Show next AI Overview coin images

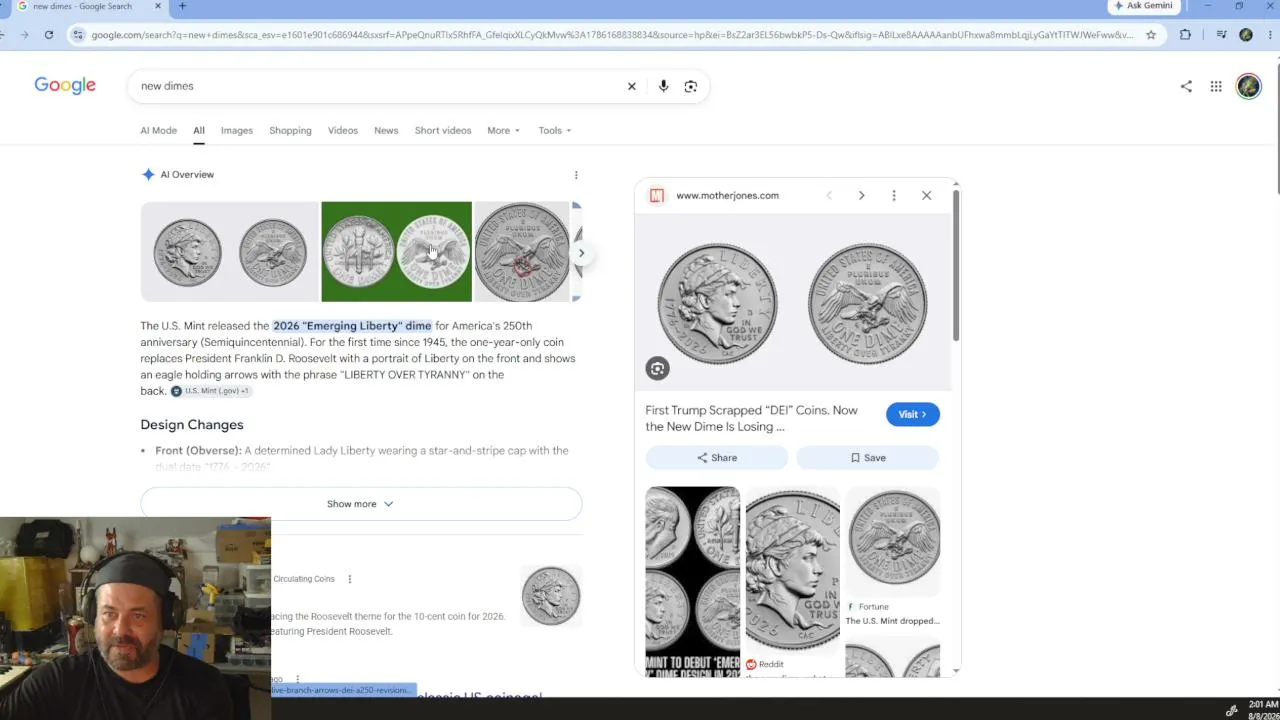click(x=580, y=252)
